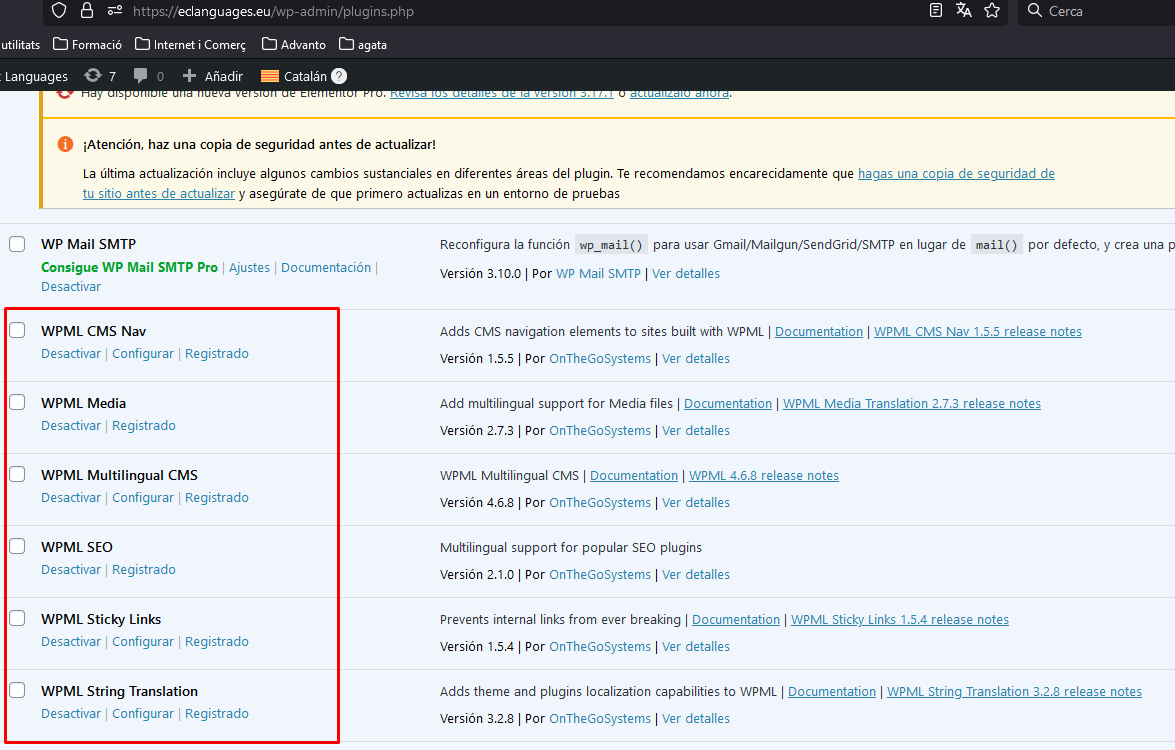The image size is (1175, 750).
Task: Click the URL address bar field
Action: (x=525, y=11)
